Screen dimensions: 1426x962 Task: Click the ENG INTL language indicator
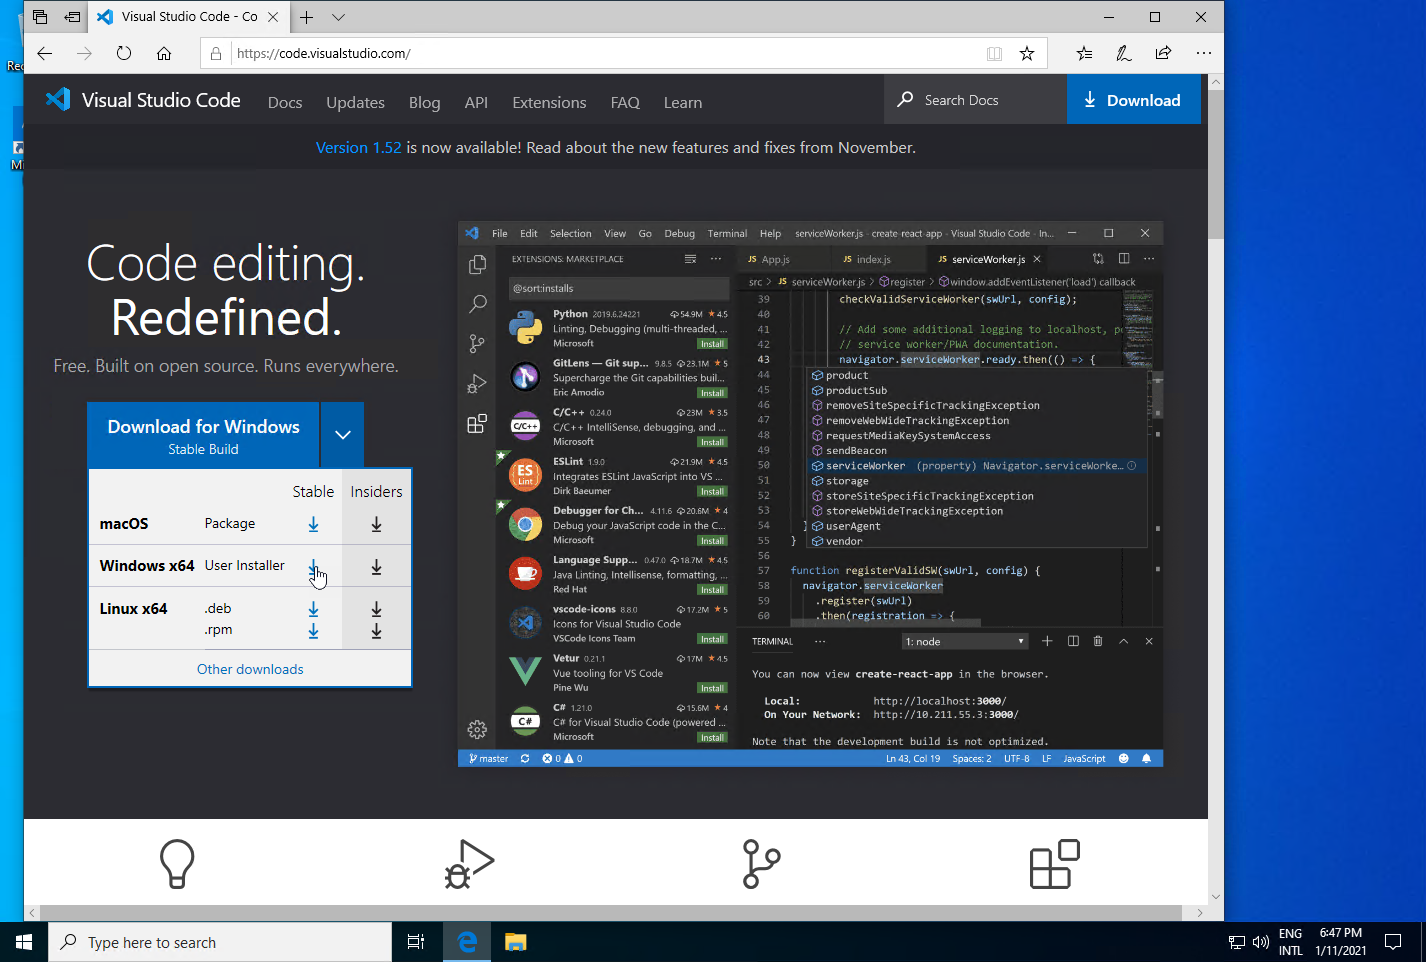[x=1290, y=942]
